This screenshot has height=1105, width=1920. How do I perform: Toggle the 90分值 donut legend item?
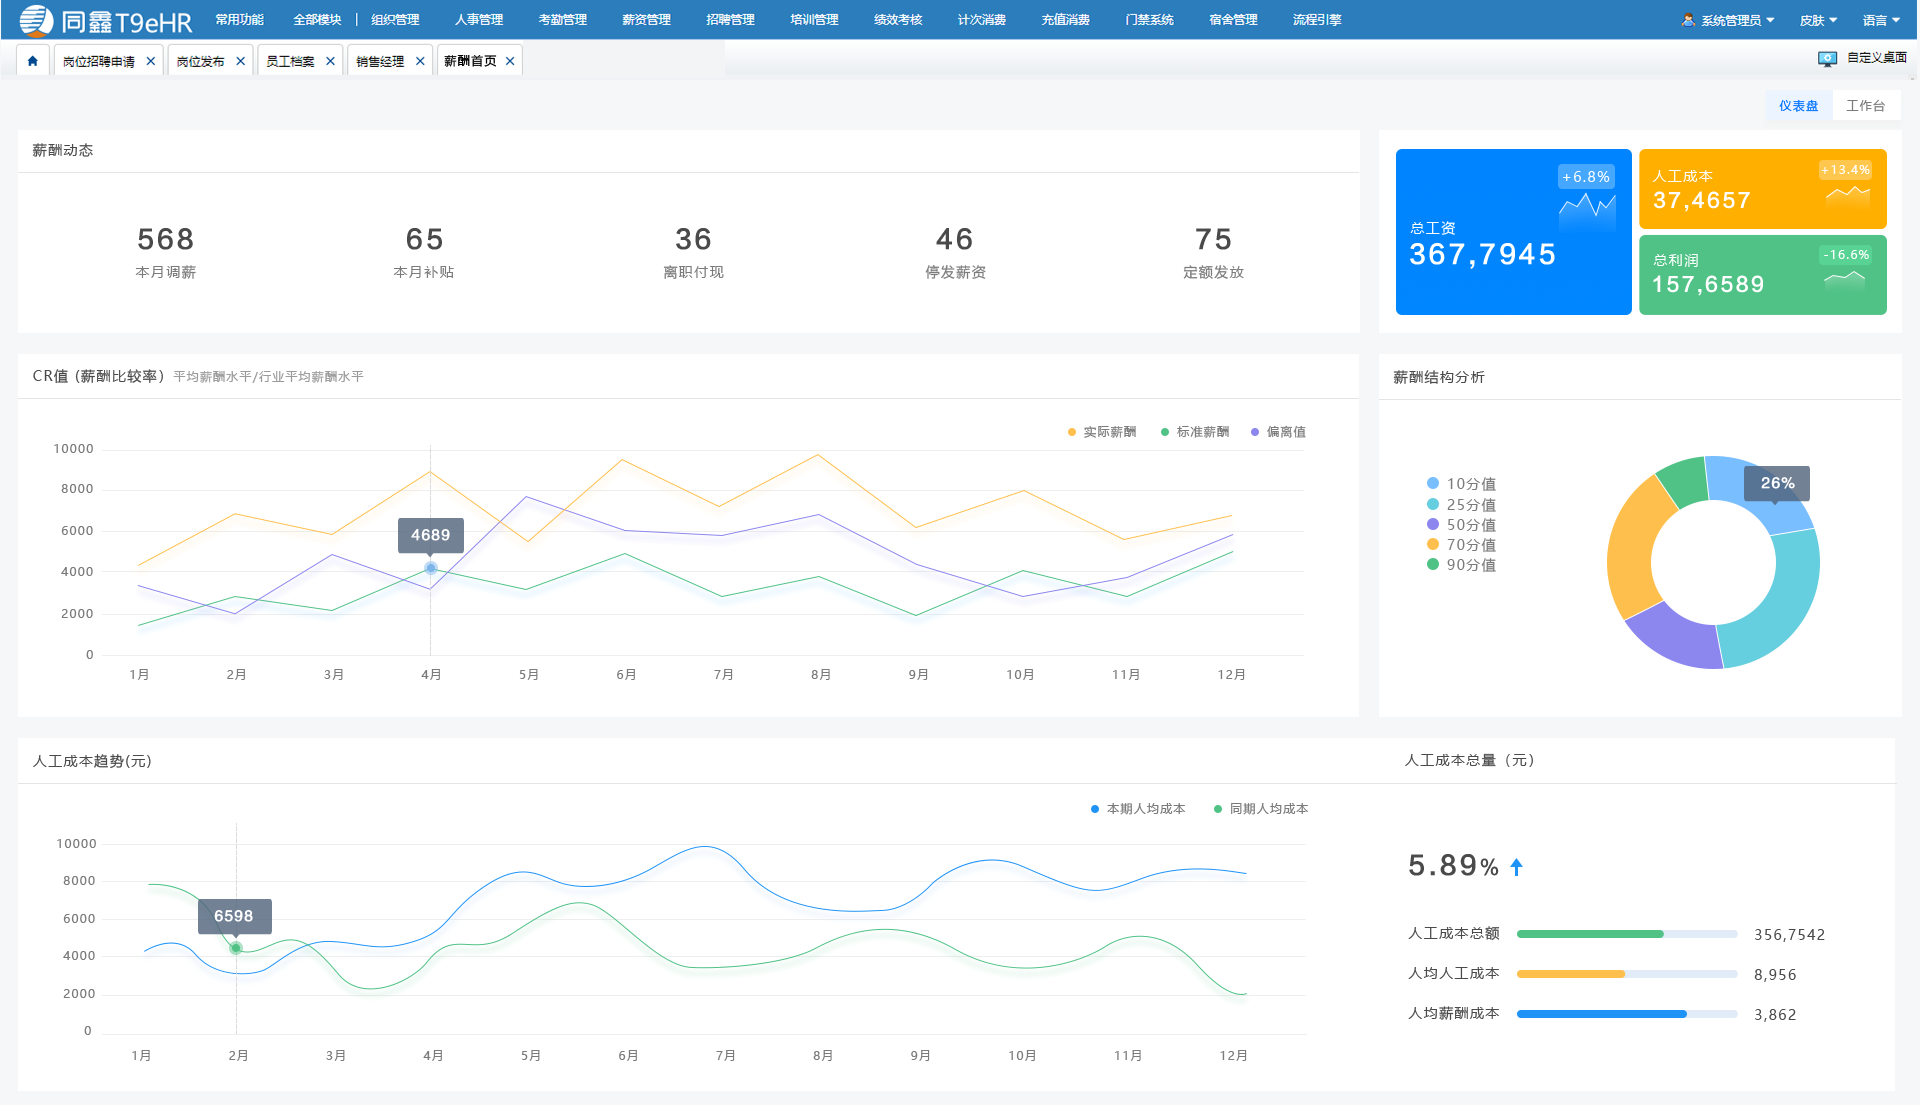(1461, 565)
